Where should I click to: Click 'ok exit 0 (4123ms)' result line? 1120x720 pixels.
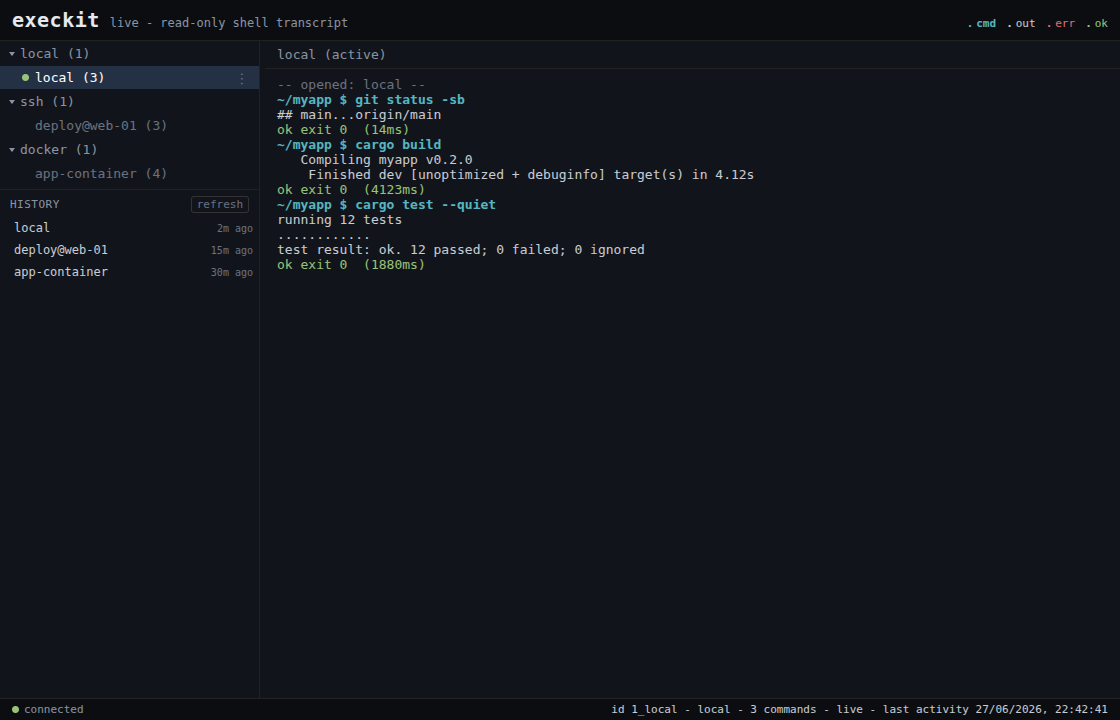351,190
